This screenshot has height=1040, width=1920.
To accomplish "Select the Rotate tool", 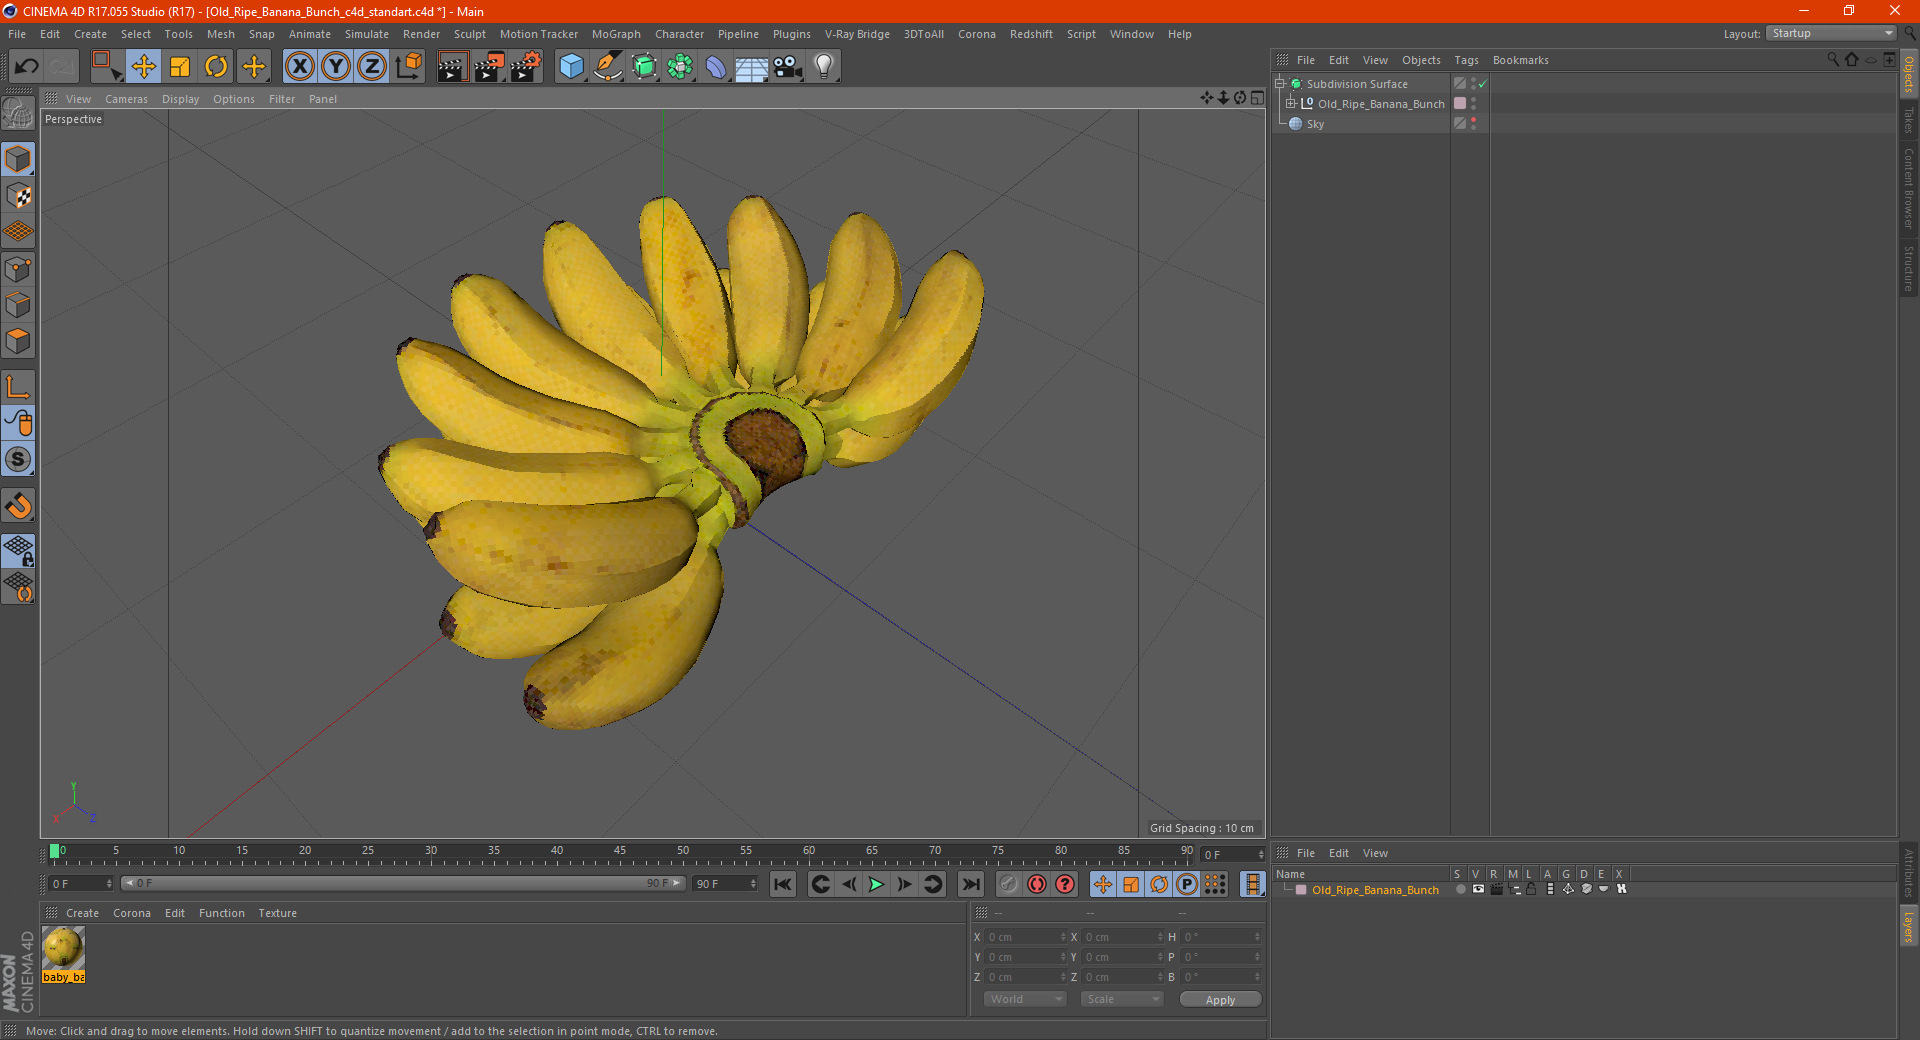I will [x=216, y=67].
